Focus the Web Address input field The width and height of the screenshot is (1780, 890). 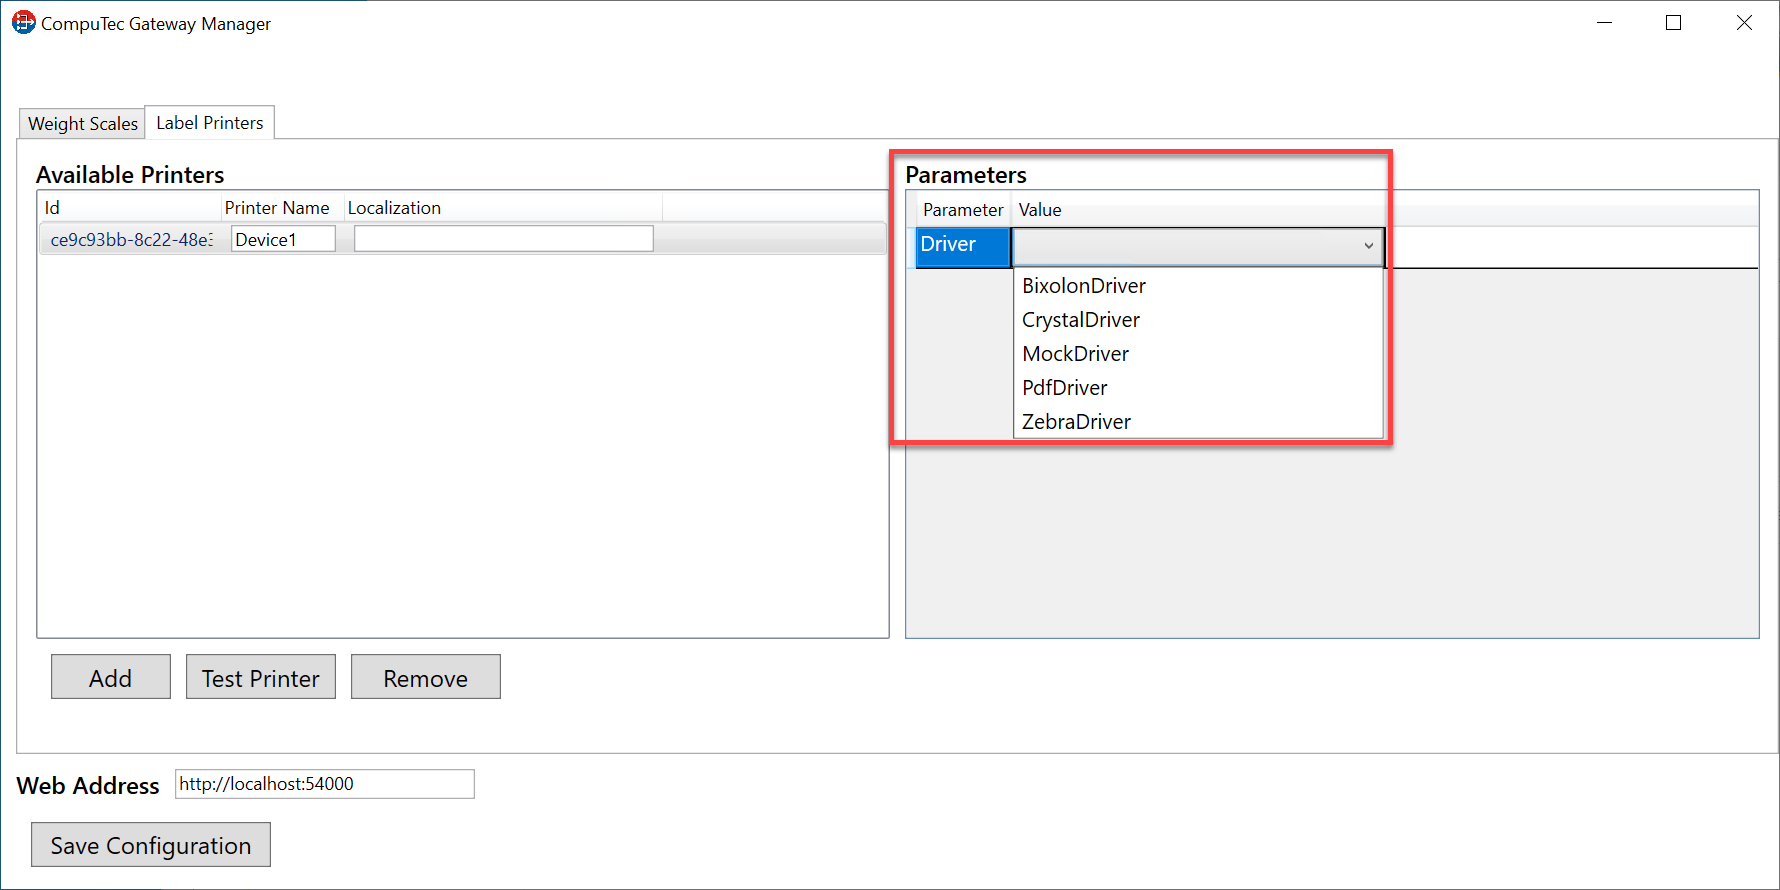324,784
